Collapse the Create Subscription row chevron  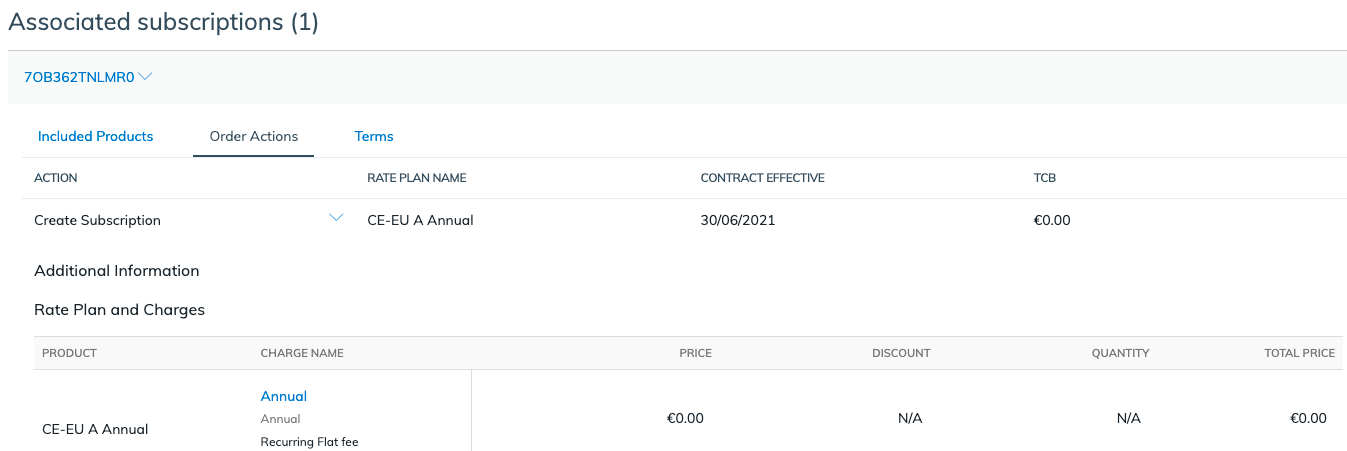pos(336,218)
